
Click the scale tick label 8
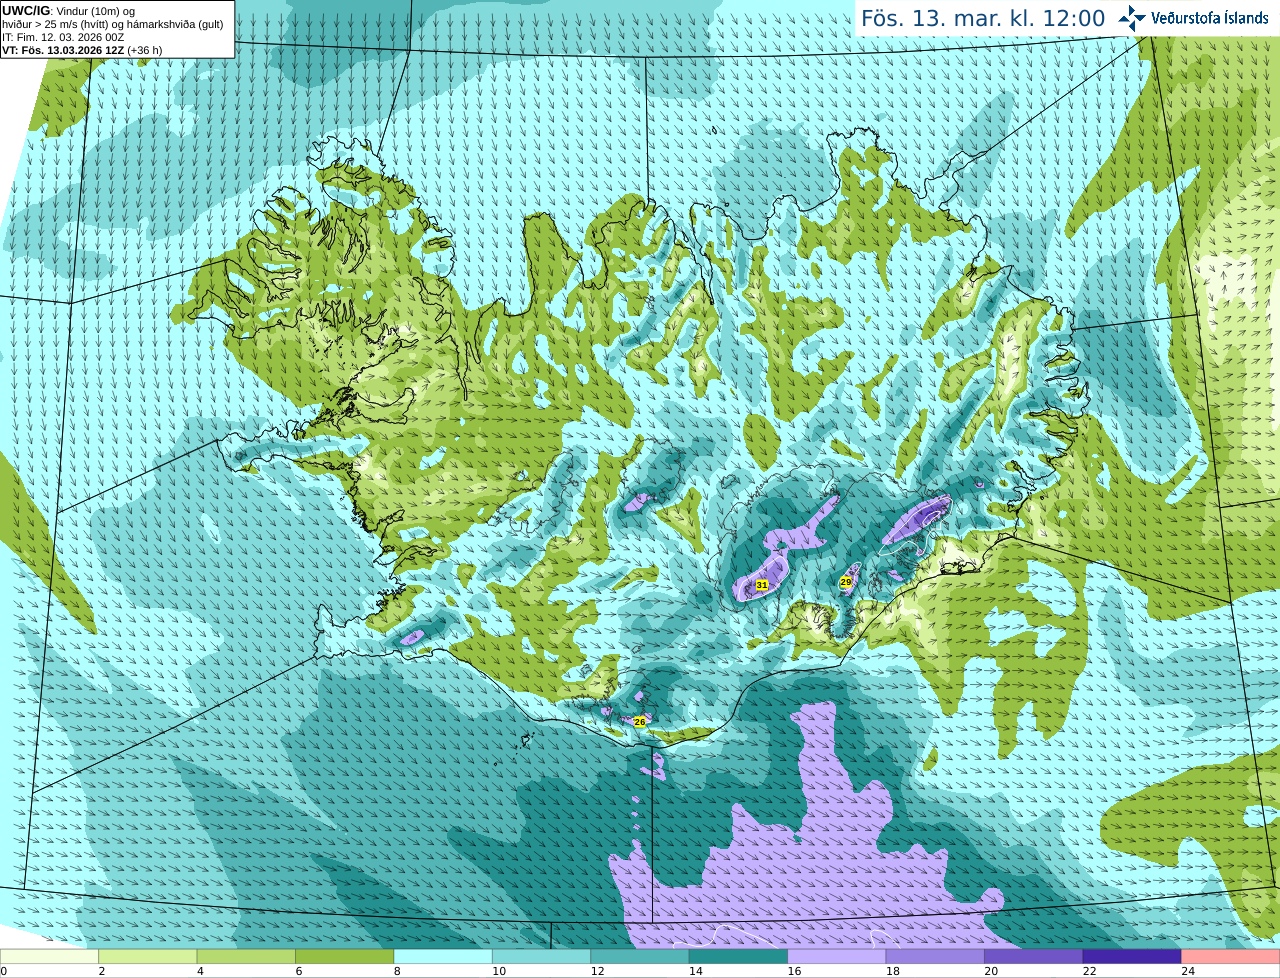[397, 971]
